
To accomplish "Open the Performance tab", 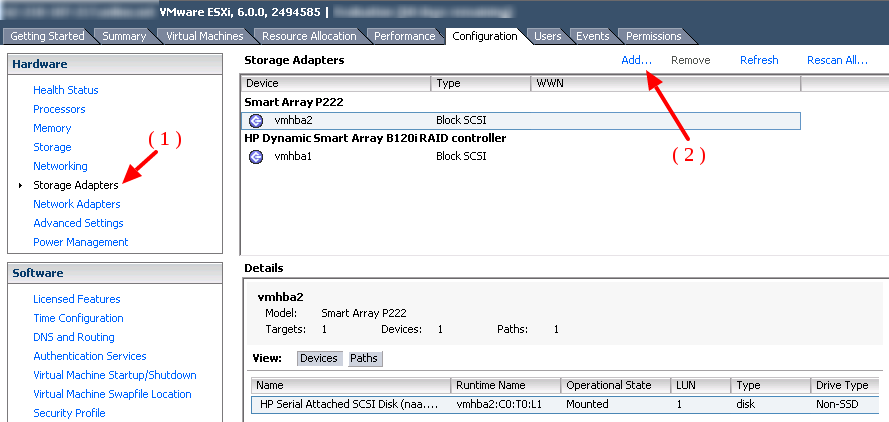I will click(404, 36).
